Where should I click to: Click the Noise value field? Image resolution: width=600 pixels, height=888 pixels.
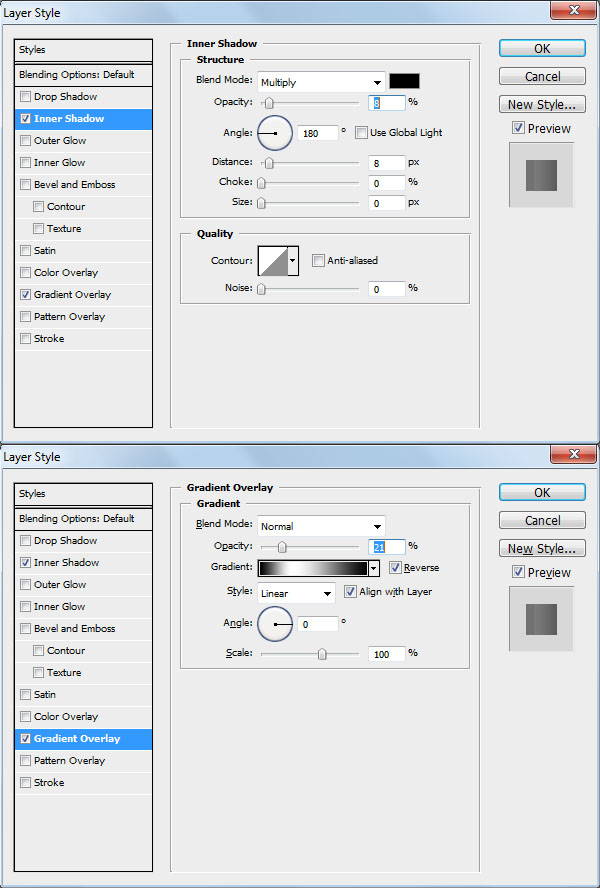[x=387, y=289]
